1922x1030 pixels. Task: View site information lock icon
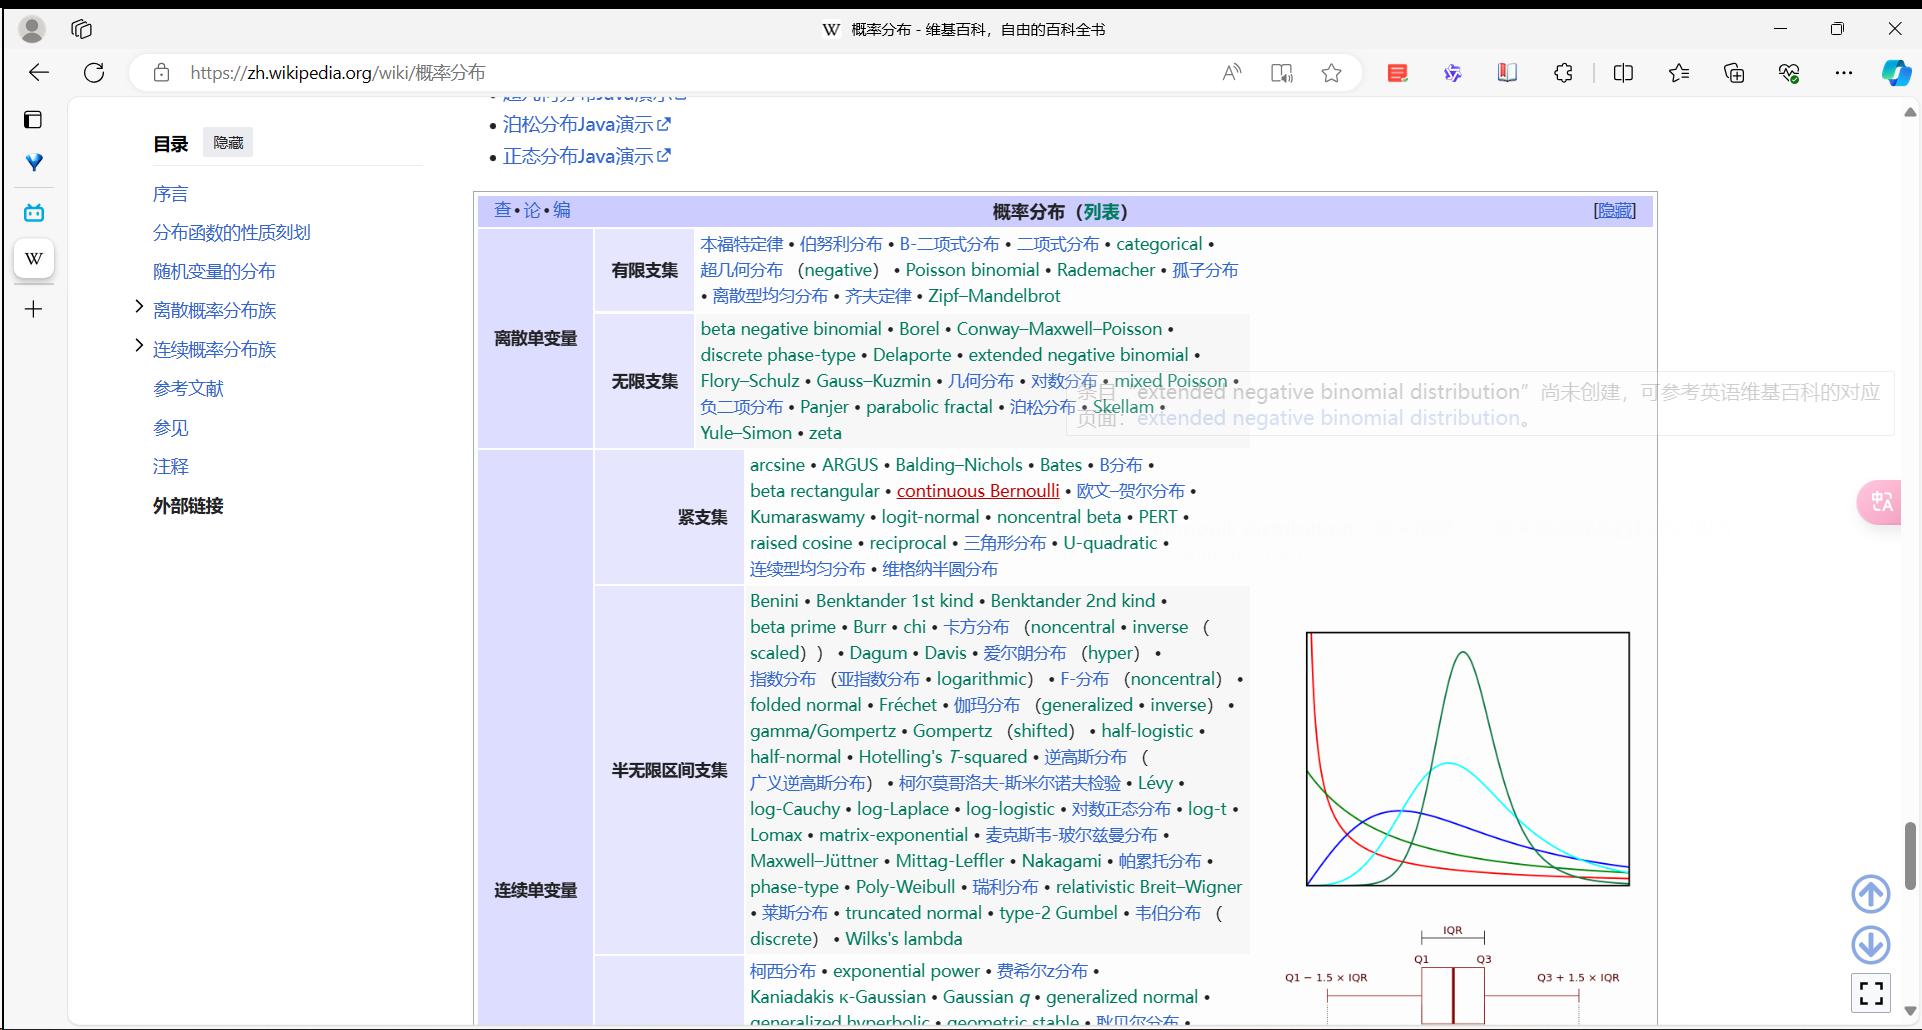point(161,72)
